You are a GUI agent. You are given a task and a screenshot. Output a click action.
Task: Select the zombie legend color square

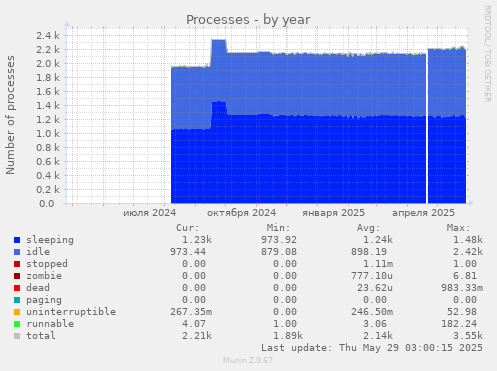point(17,276)
